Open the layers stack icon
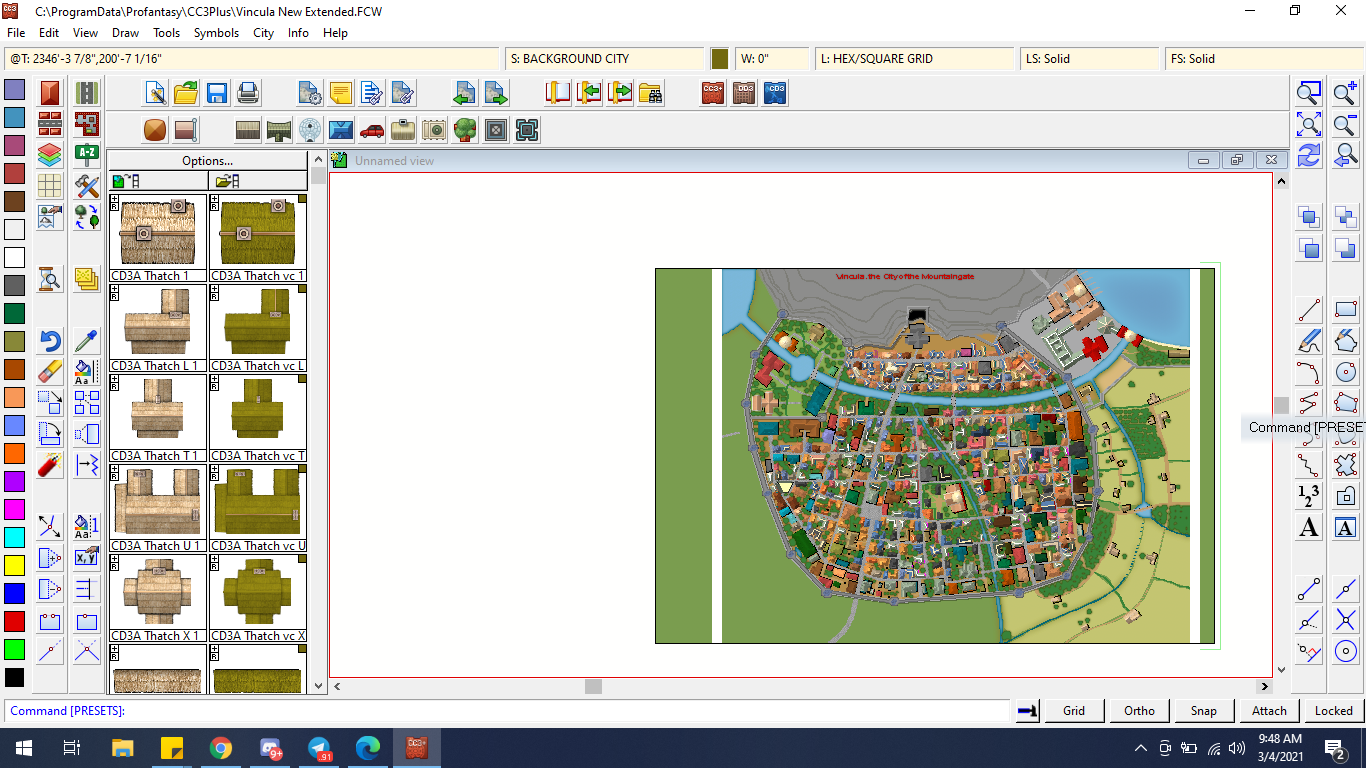 coord(50,155)
